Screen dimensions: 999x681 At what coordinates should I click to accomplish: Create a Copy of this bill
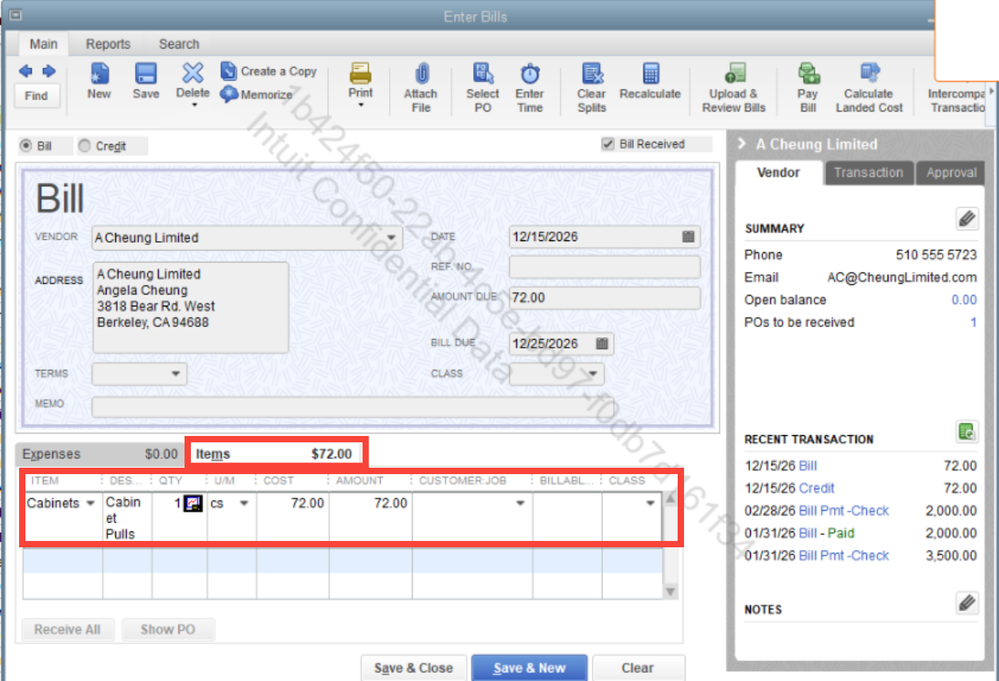tap(268, 71)
